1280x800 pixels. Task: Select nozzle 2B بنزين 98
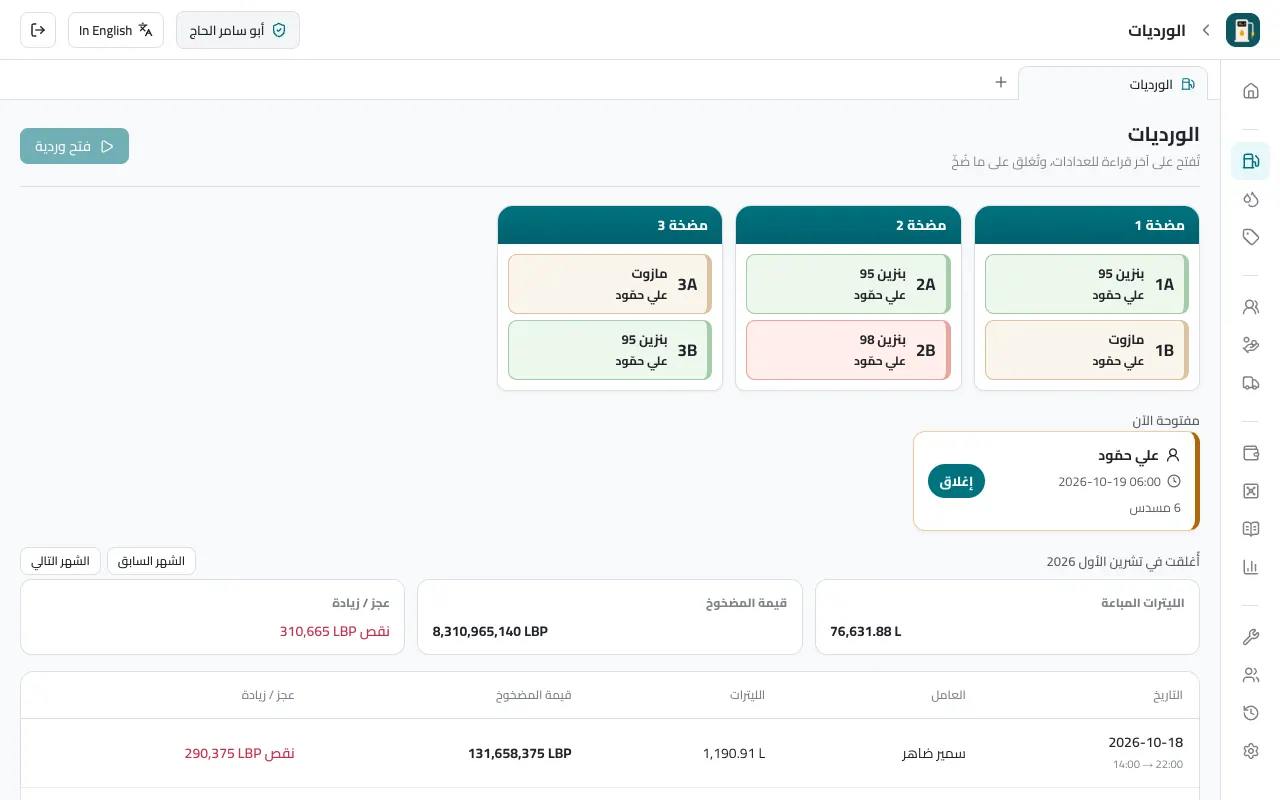coord(848,350)
